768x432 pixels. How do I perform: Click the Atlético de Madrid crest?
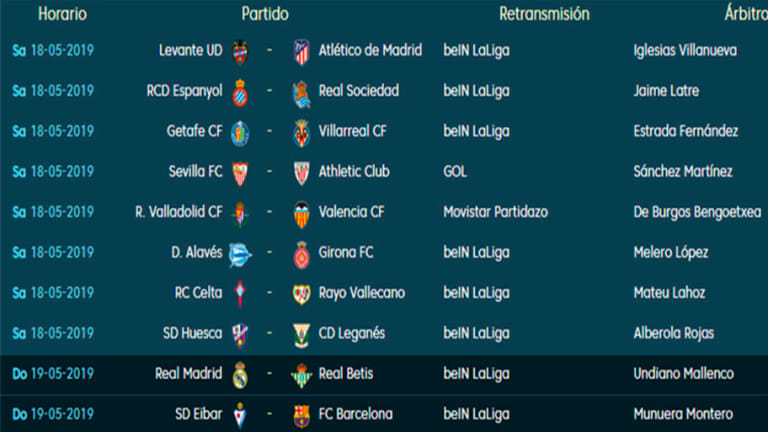[301, 51]
